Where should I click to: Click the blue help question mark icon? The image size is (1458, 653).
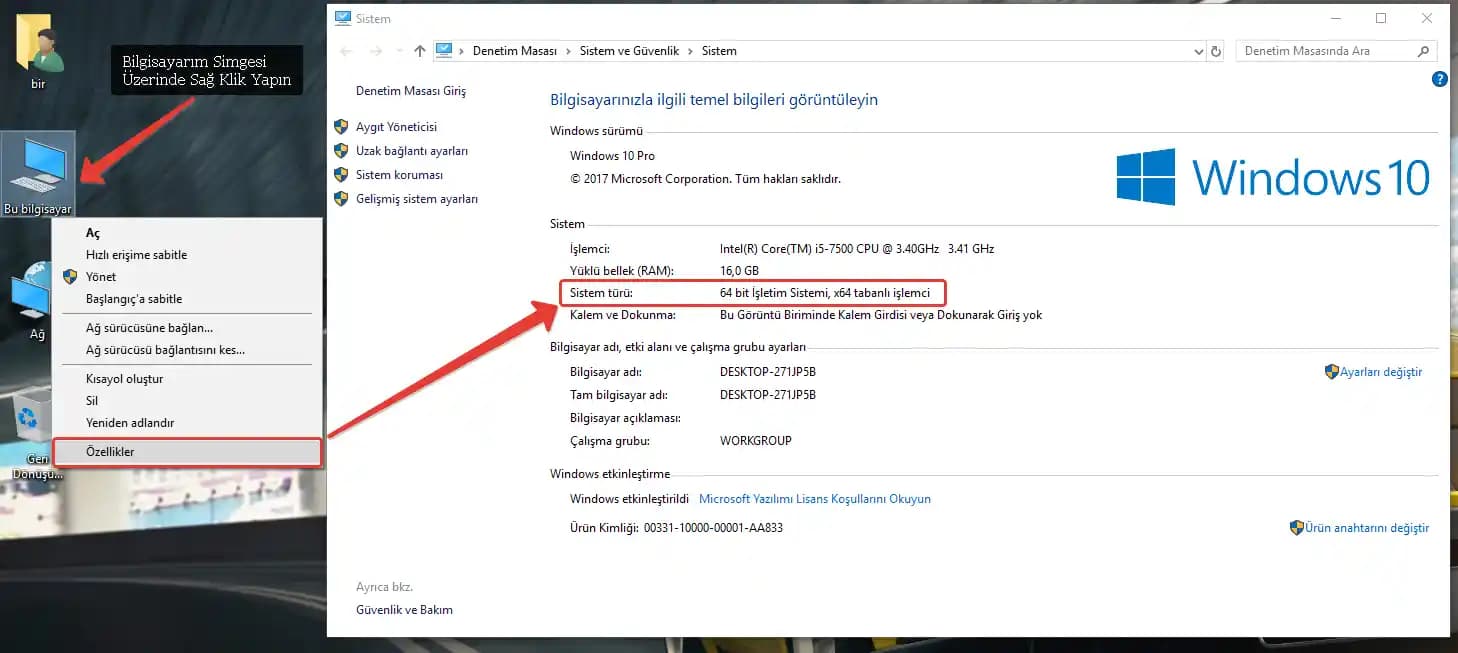(1439, 79)
